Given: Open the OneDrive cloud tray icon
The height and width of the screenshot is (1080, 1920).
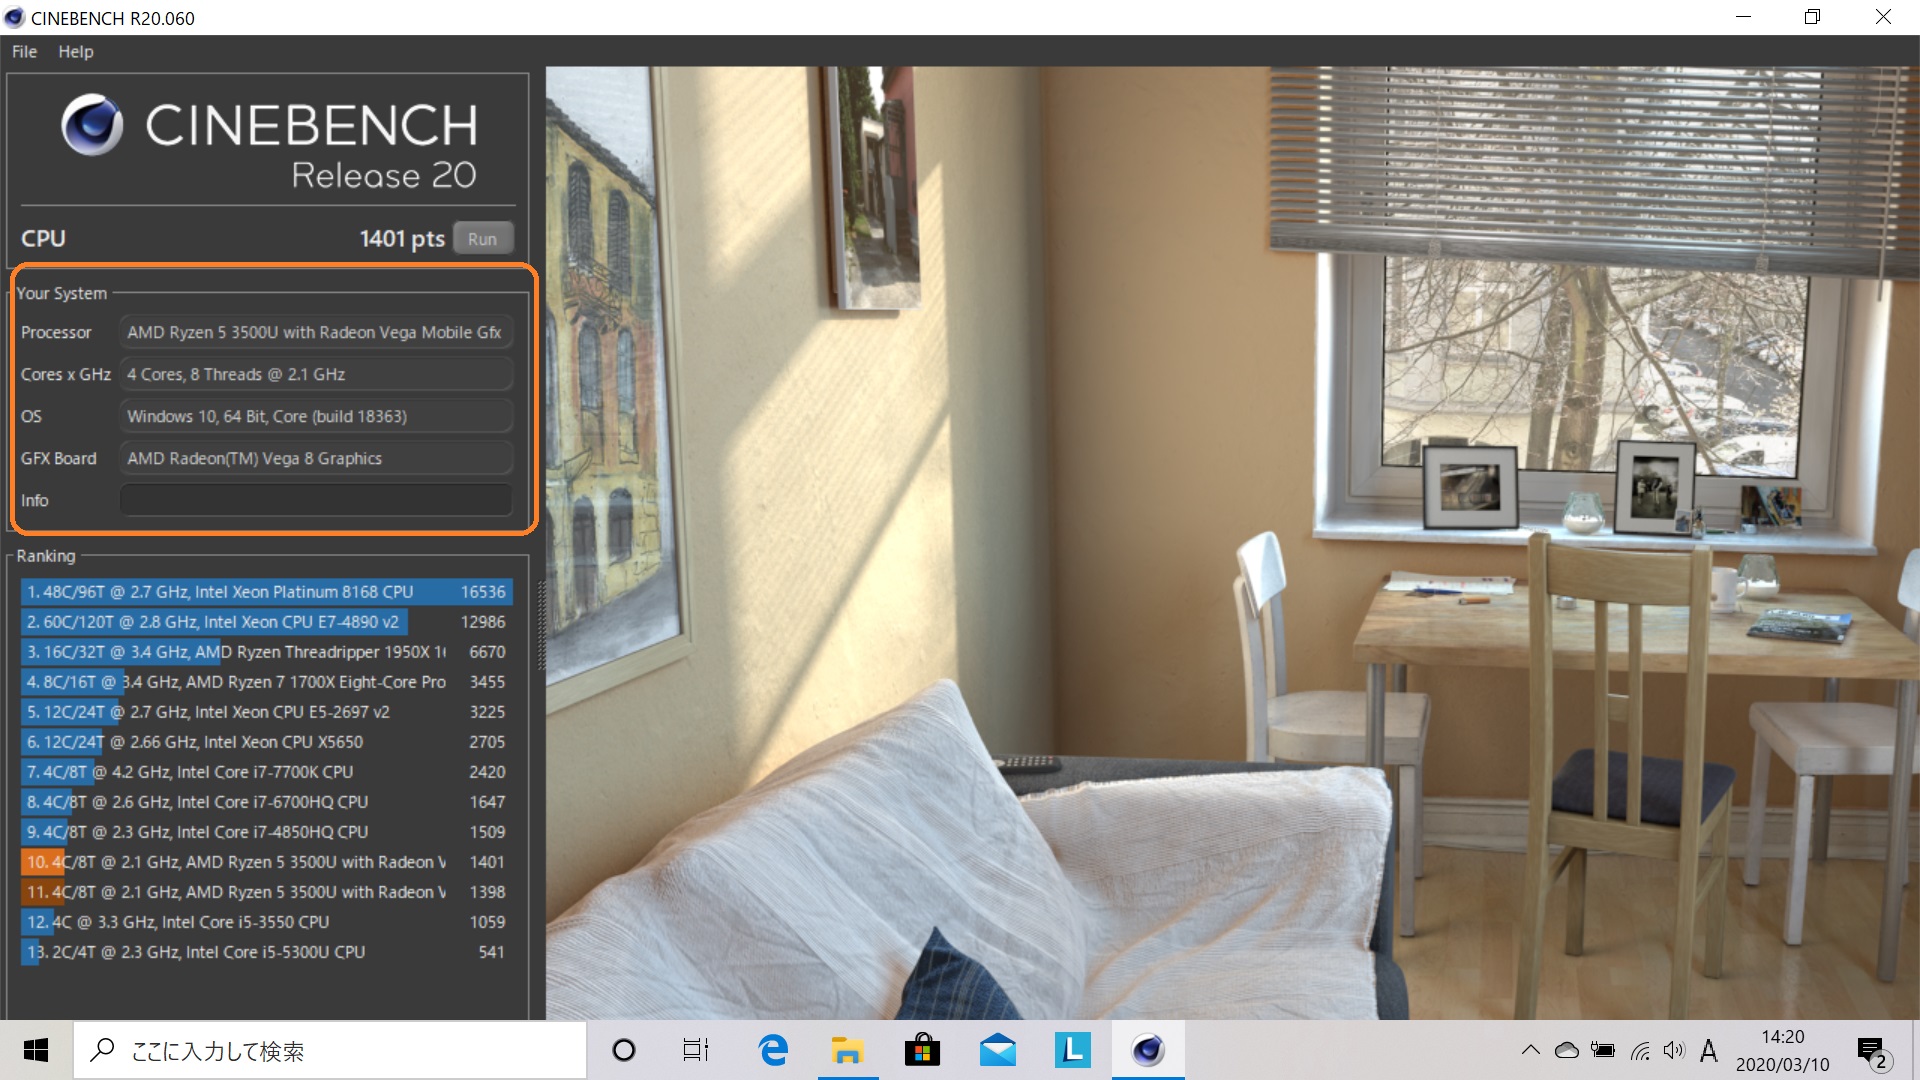Looking at the screenshot, I should point(1566,1050).
